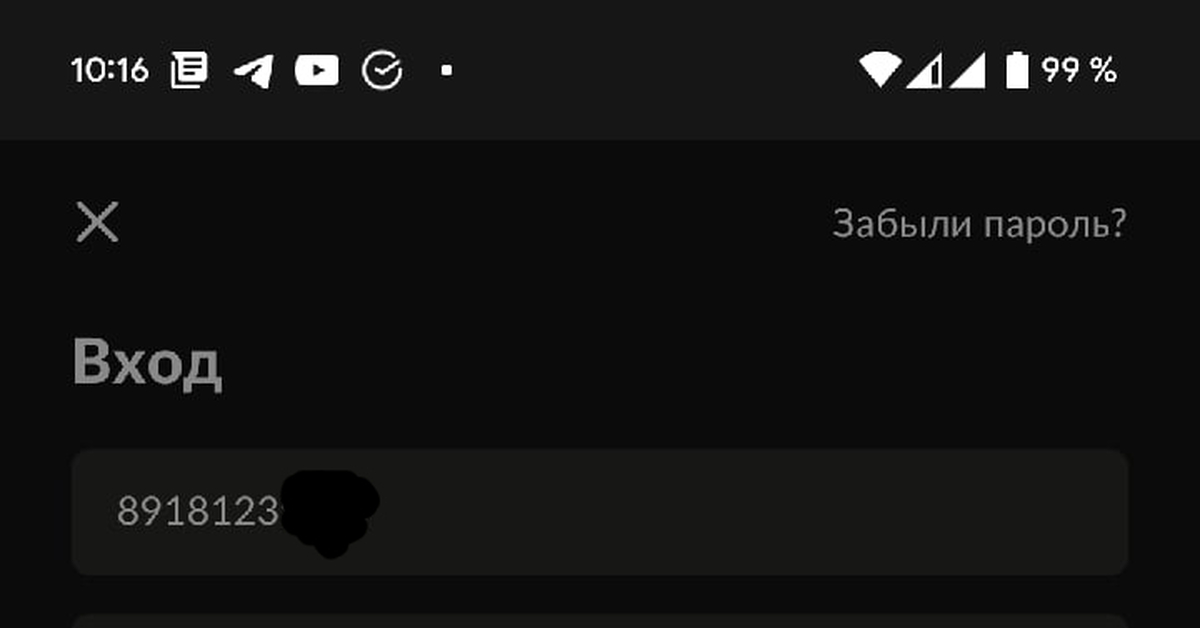
Task: Tap the first cellular signal icon
Action: pyautogui.click(x=925, y=72)
